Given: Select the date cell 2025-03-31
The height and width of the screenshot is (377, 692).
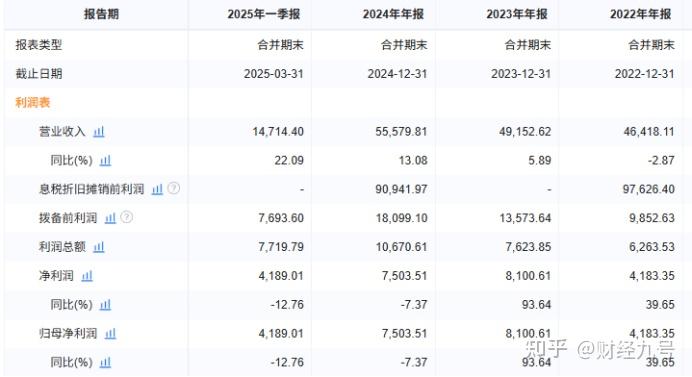Looking at the screenshot, I should point(274,74).
